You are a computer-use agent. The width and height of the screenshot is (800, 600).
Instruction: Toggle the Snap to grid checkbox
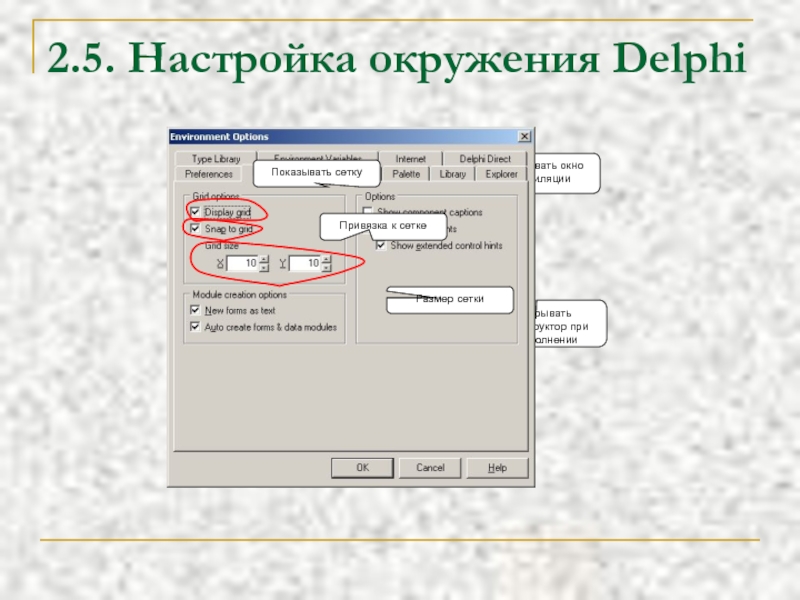click(x=195, y=229)
